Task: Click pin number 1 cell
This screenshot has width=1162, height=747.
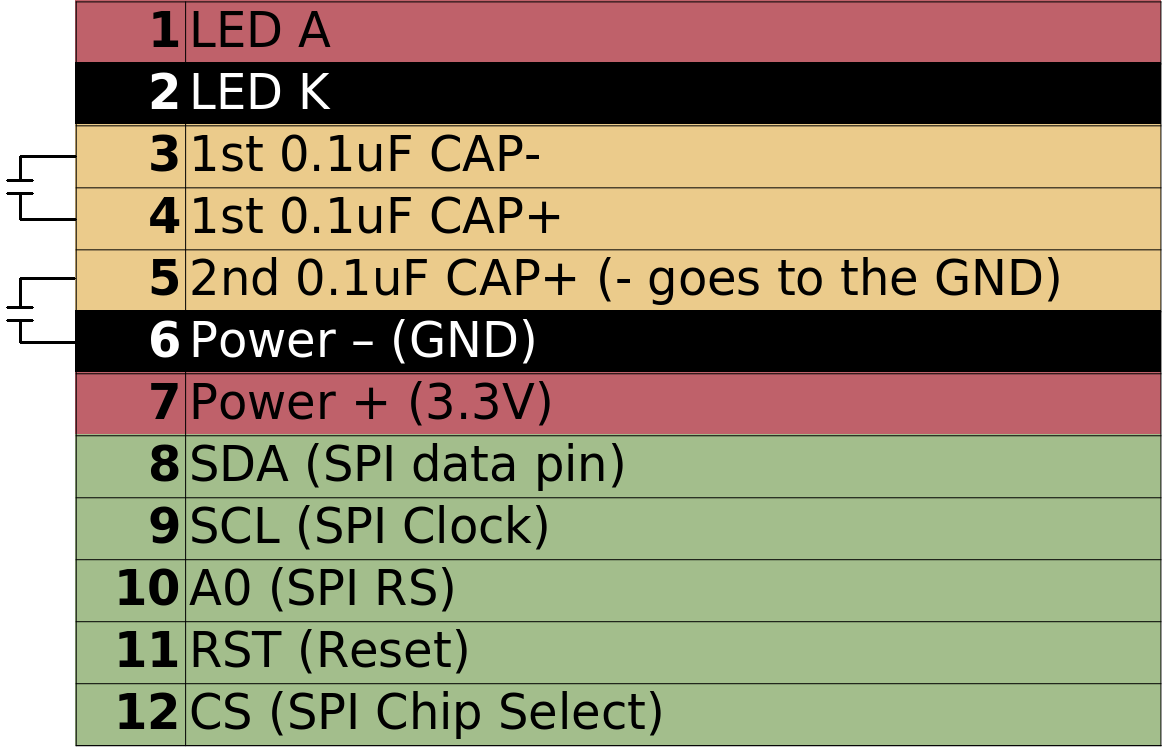Action: [163, 32]
